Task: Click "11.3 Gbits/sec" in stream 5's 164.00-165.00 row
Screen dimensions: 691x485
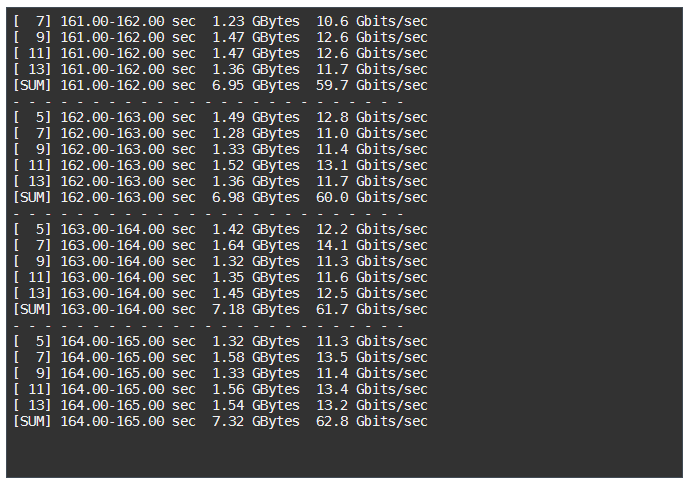Action: pyautogui.click(x=372, y=341)
